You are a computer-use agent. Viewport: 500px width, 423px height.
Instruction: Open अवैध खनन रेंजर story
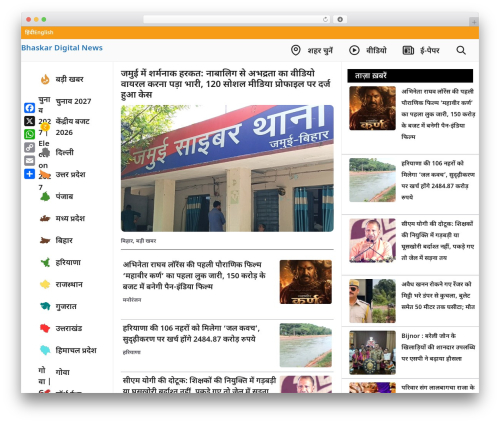point(438,295)
